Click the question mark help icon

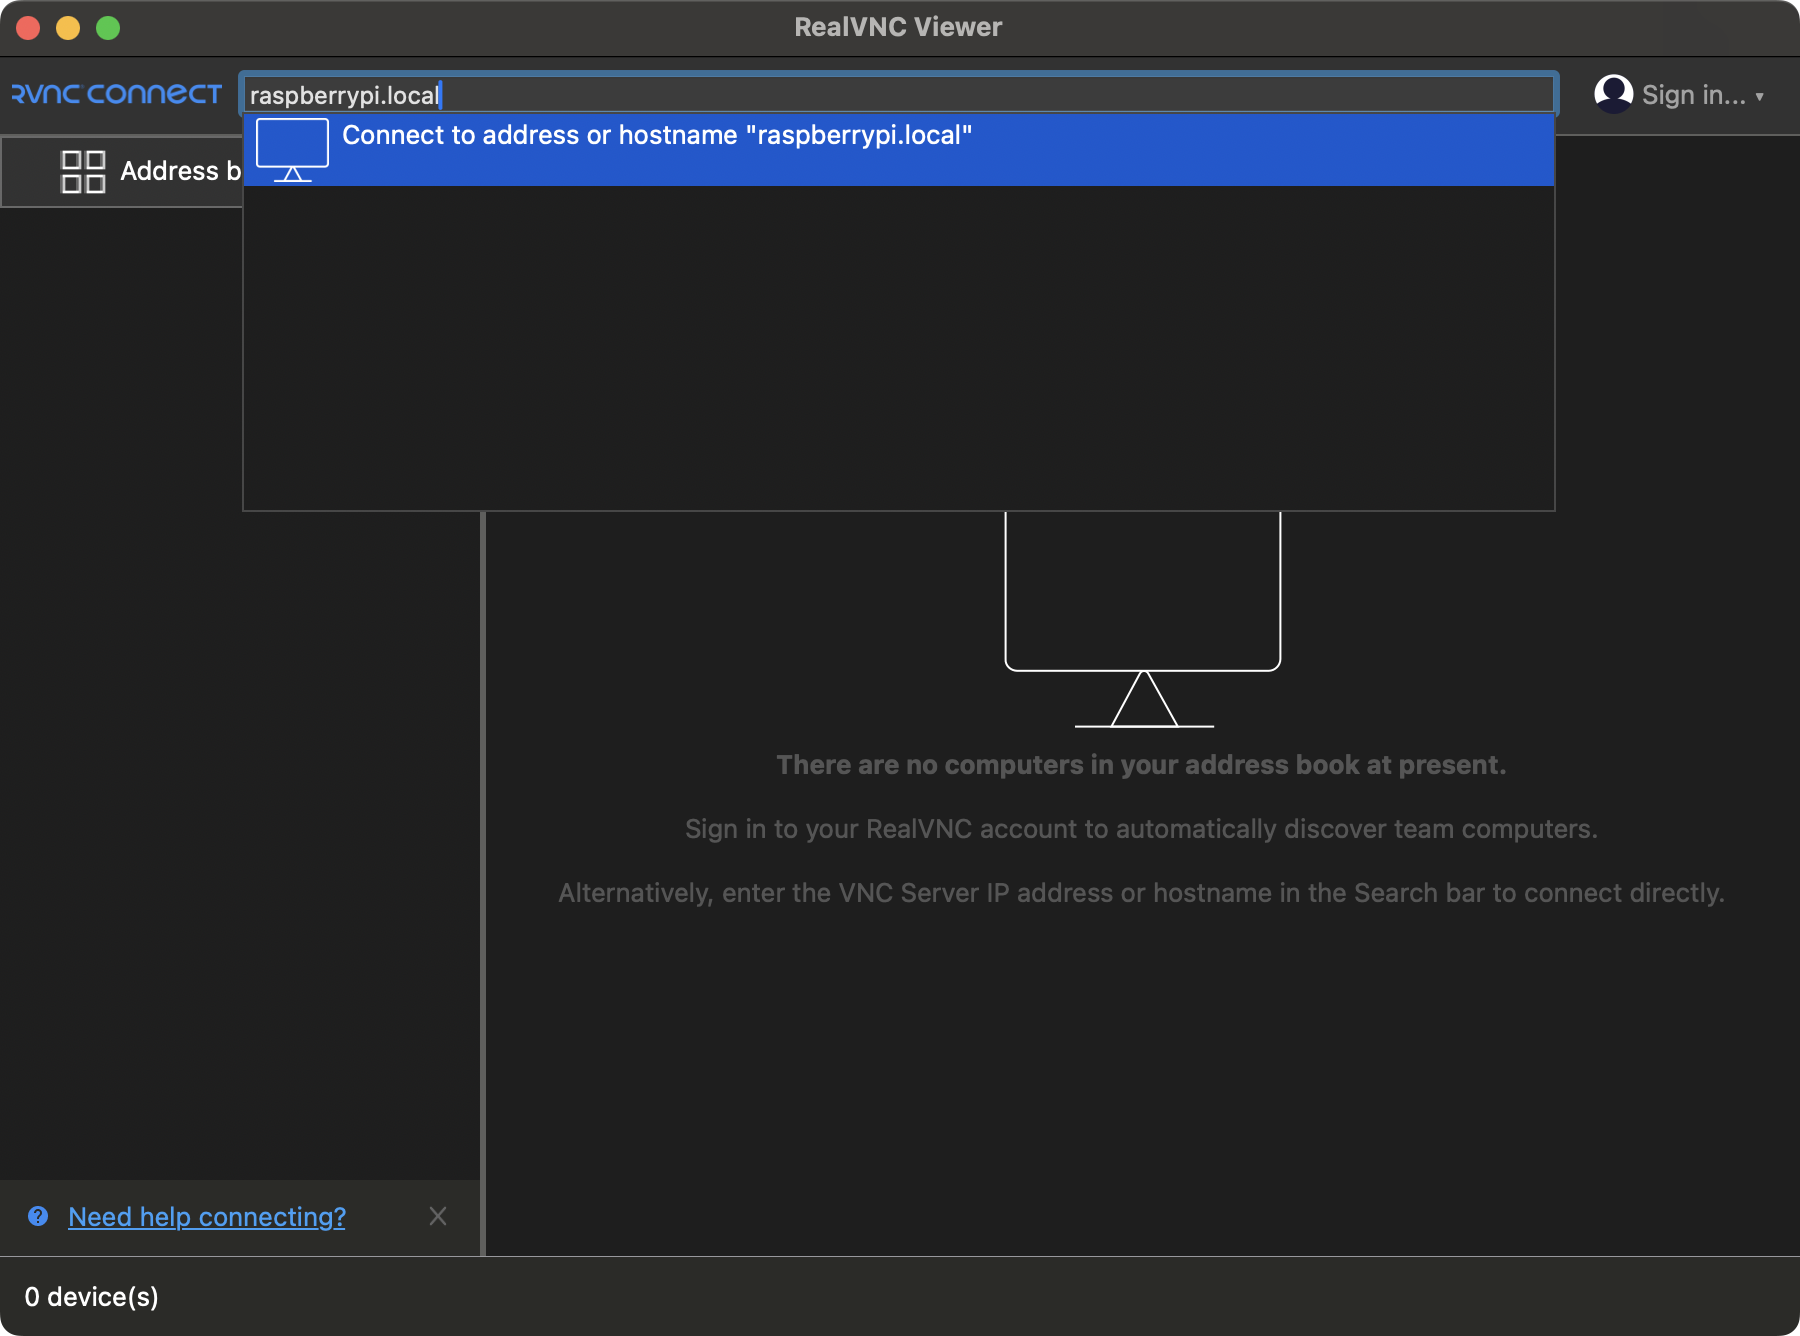pyautogui.click(x=38, y=1217)
